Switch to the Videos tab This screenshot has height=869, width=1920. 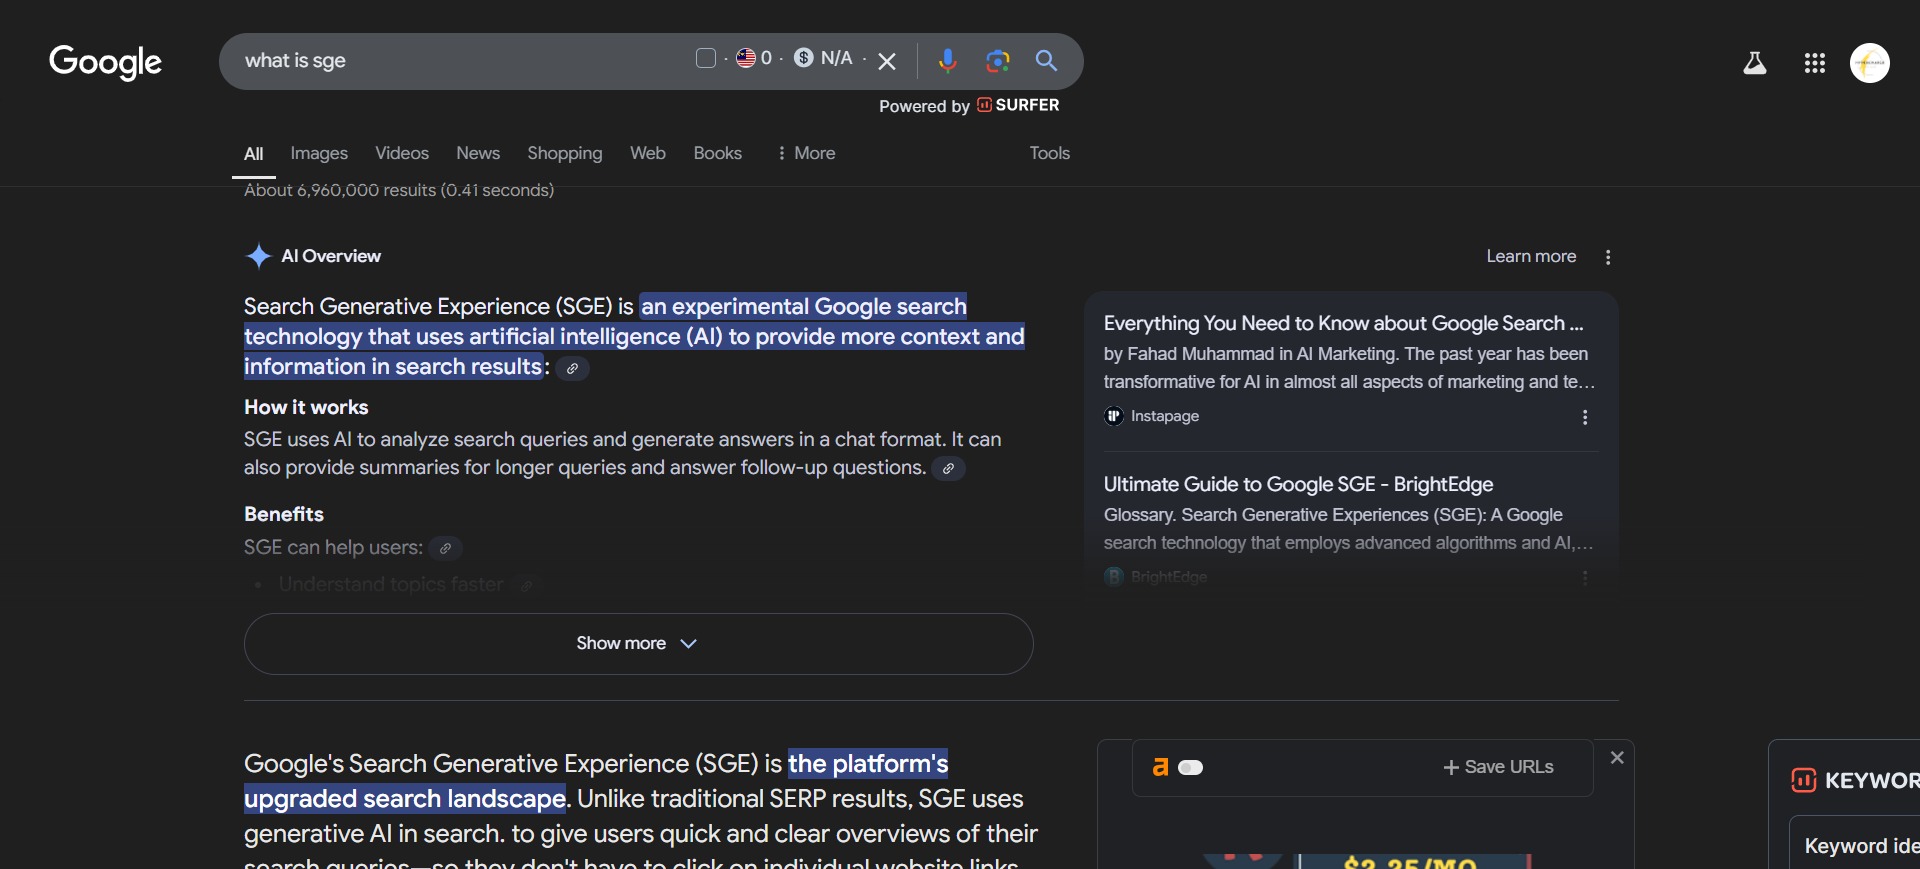[x=402, y=153]
